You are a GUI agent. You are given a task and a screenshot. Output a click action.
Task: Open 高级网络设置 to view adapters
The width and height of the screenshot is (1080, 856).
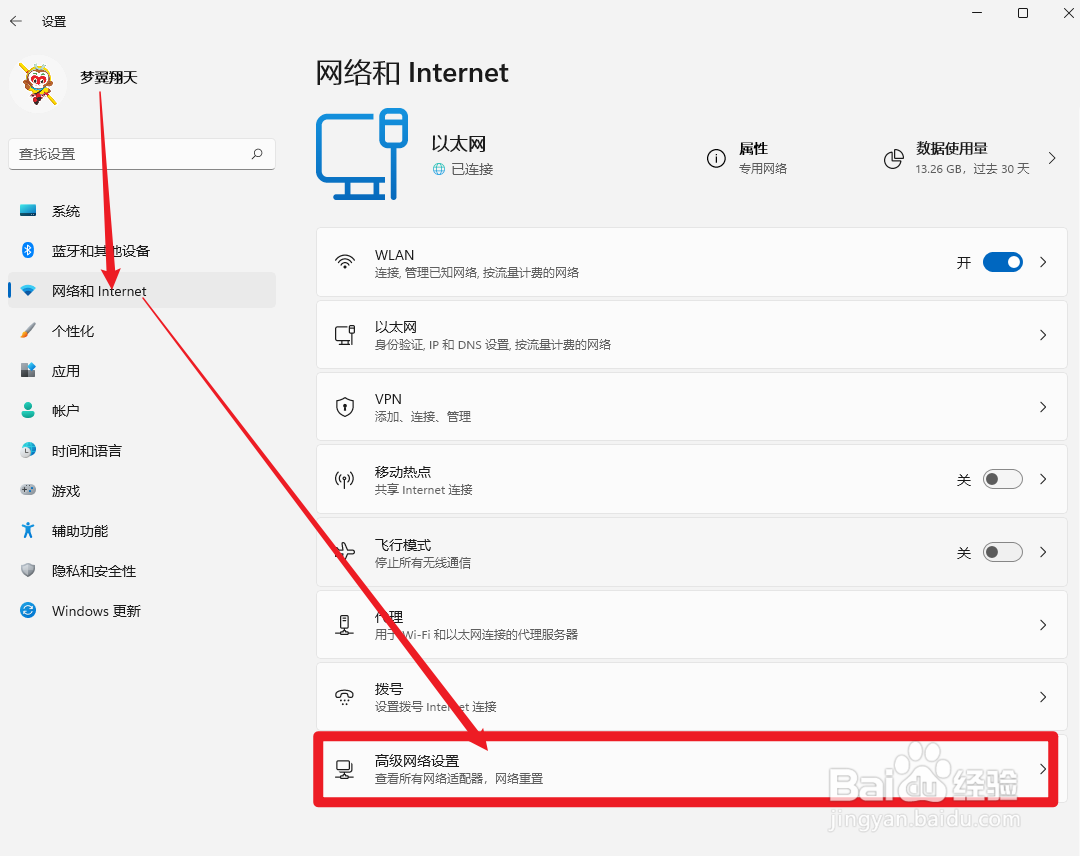690,767
